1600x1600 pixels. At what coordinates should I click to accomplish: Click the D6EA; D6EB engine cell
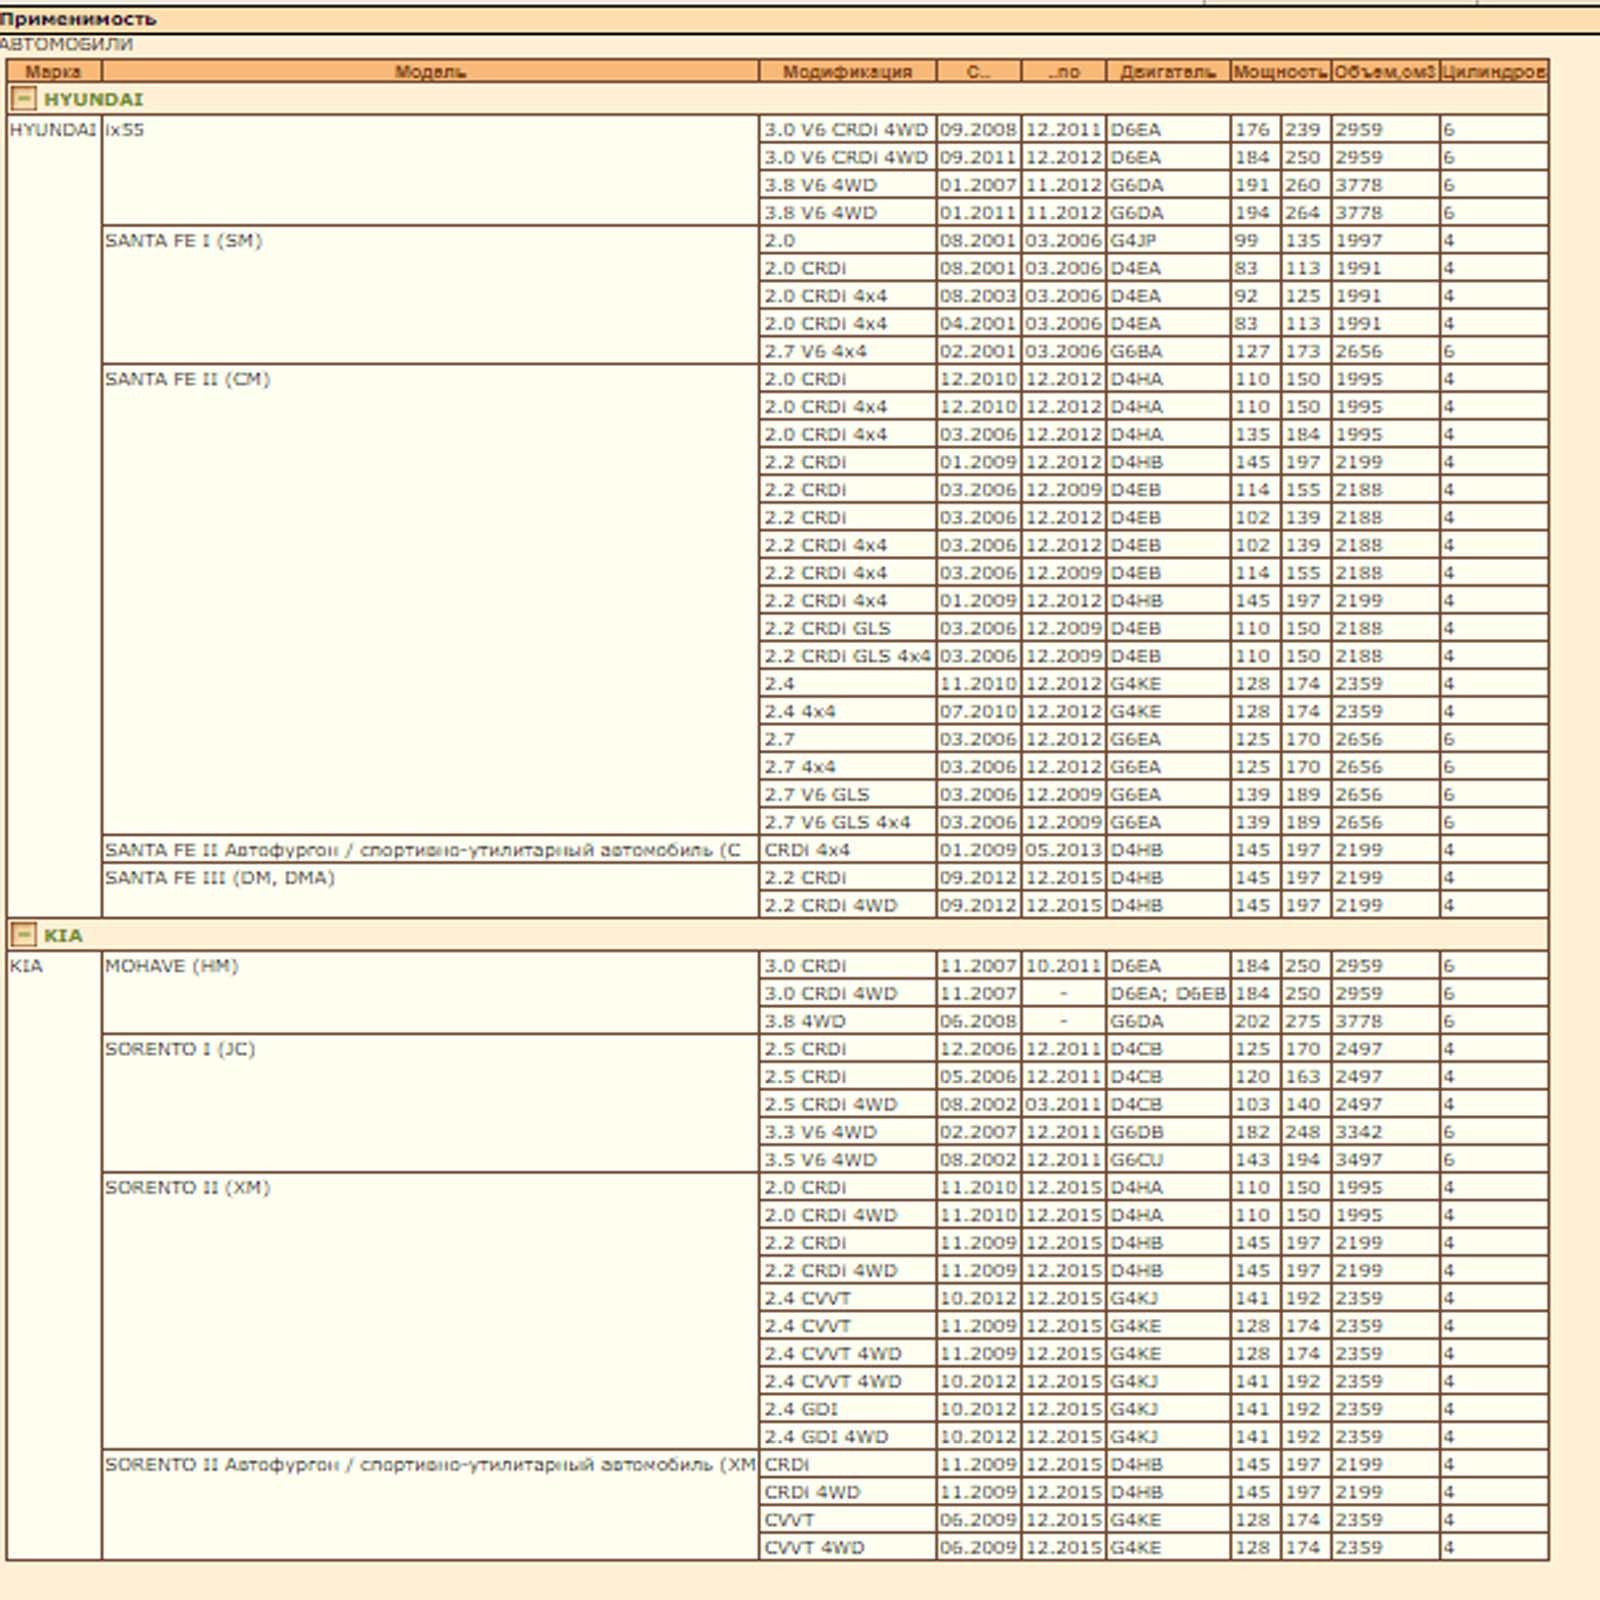pos(1167,994)
